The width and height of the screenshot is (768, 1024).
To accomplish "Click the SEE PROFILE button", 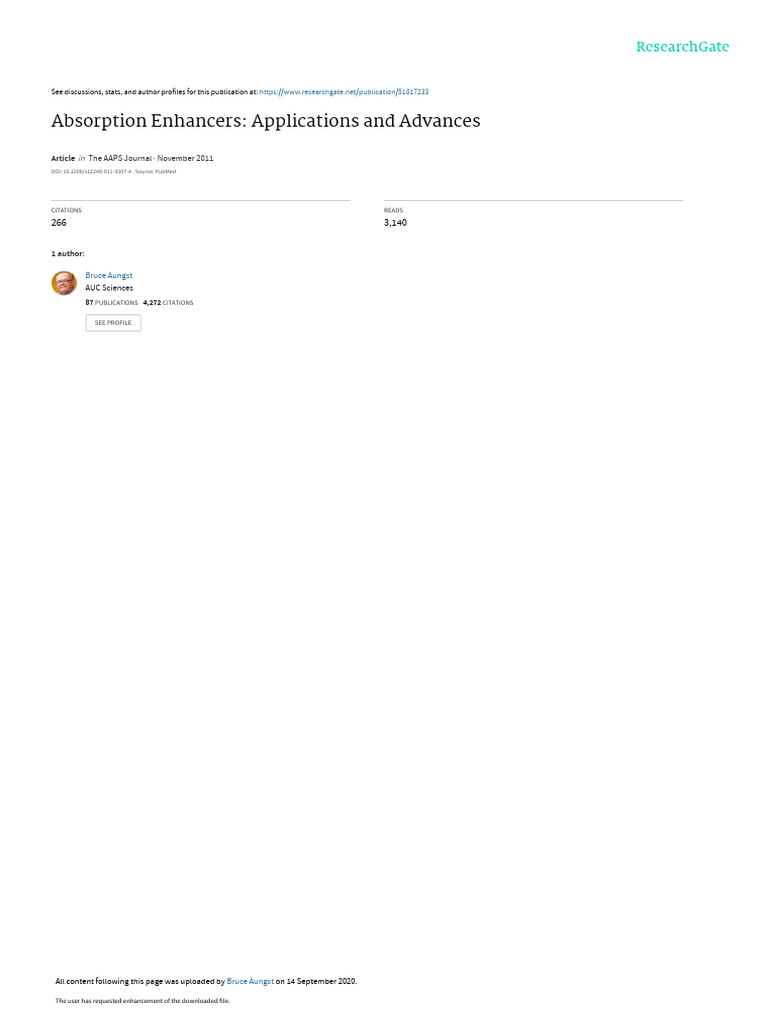I will (113, 323).
